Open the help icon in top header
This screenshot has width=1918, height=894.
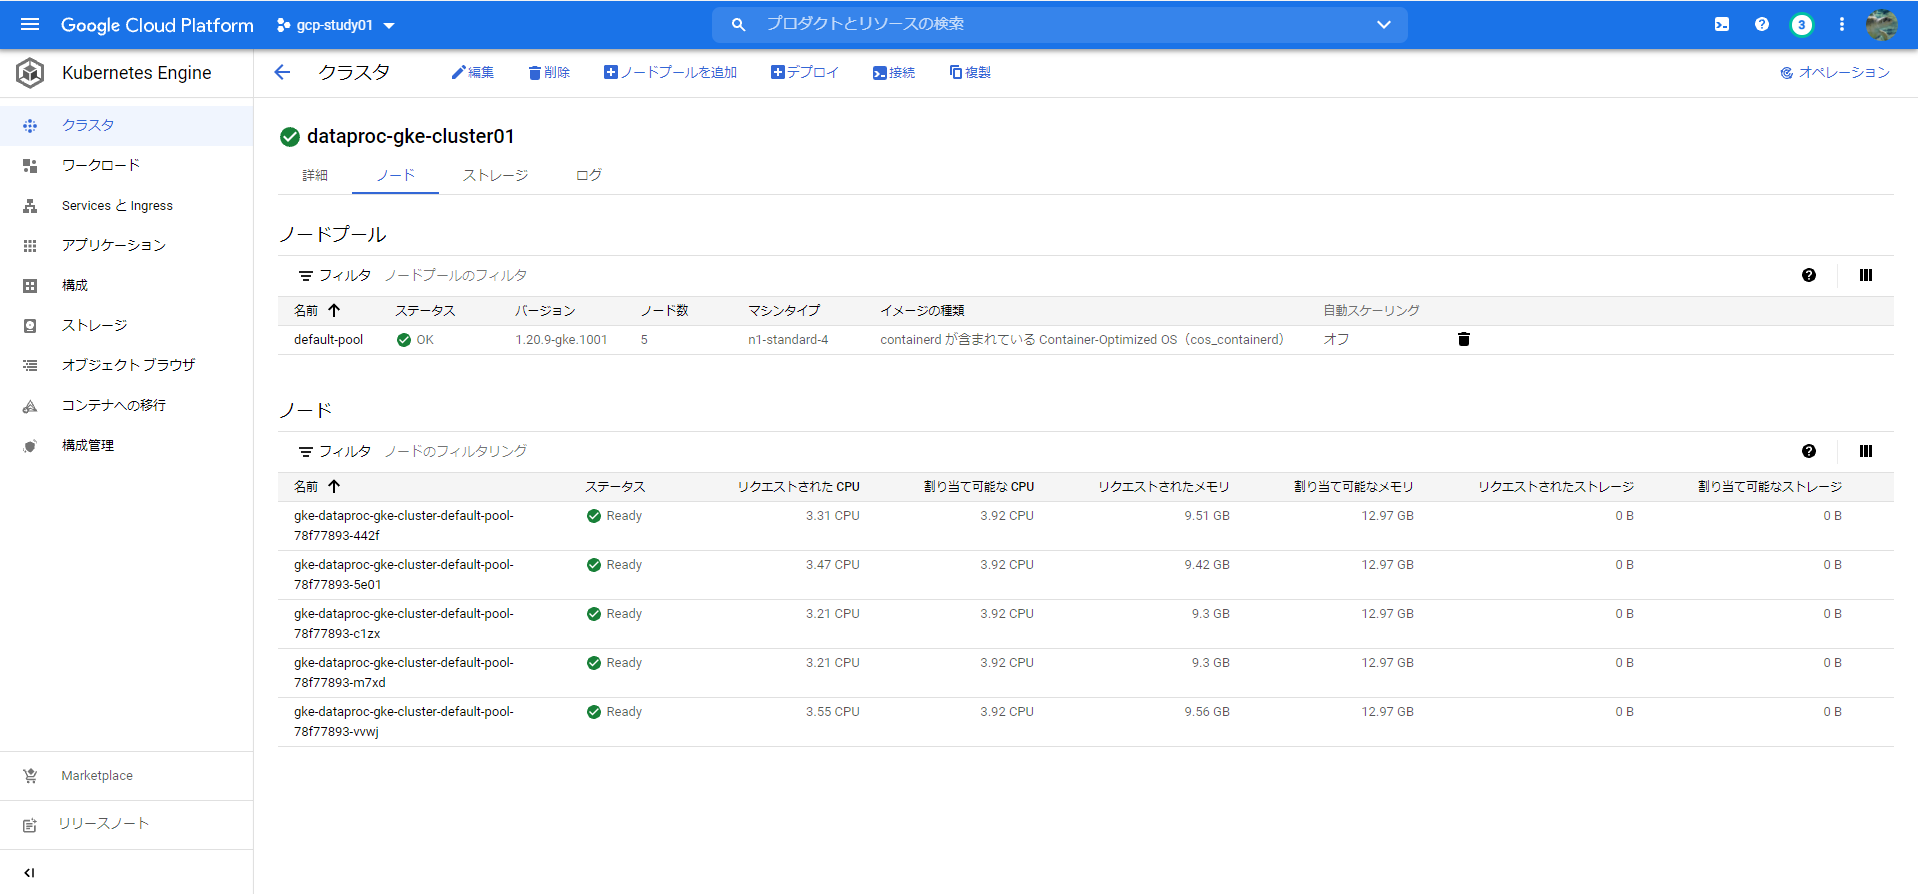point(1762,25)
